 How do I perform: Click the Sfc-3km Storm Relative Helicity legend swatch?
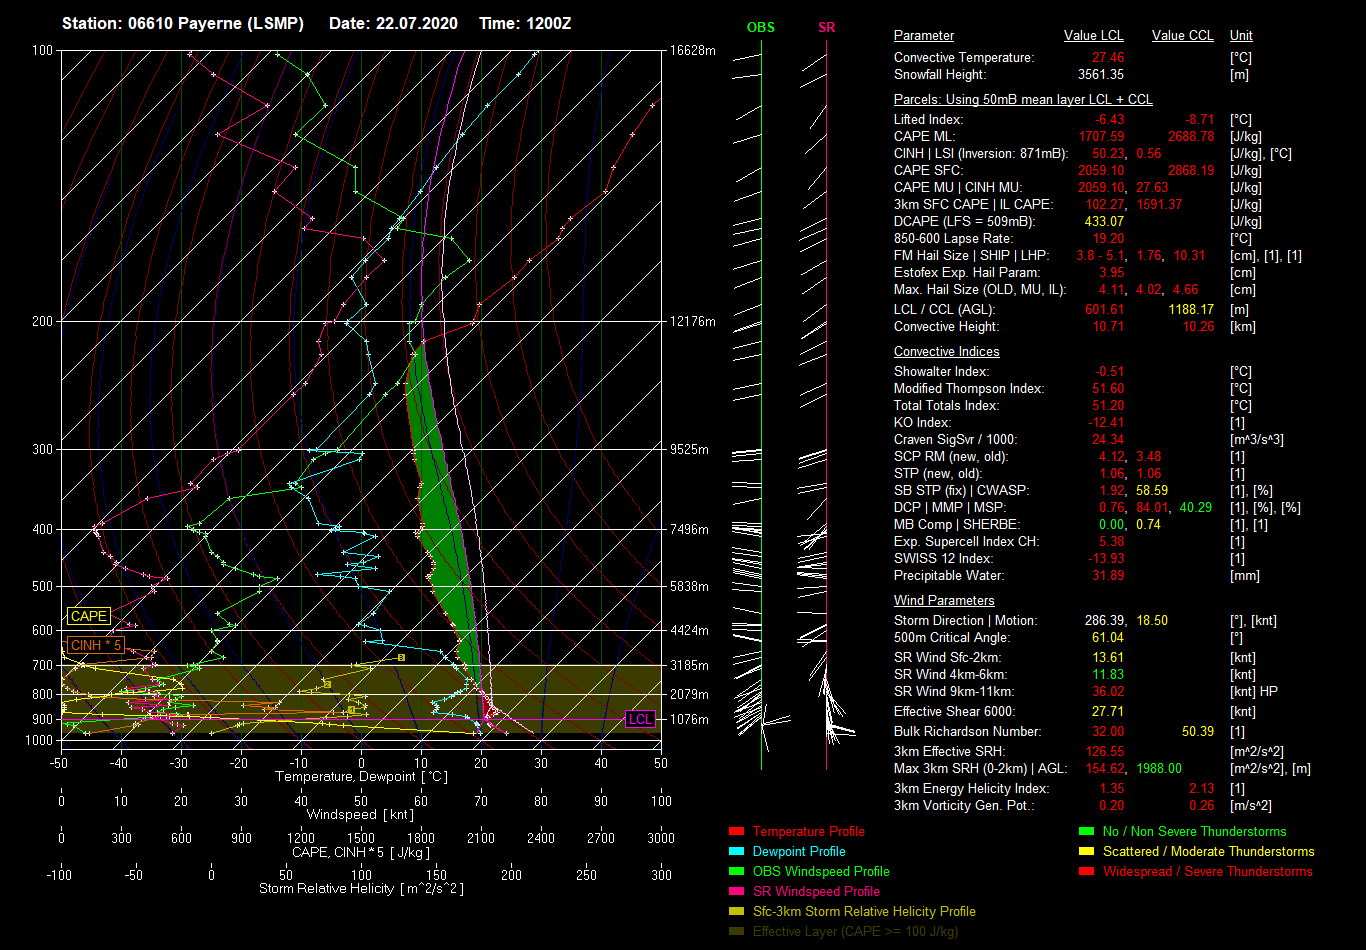(x=737, y=912)
